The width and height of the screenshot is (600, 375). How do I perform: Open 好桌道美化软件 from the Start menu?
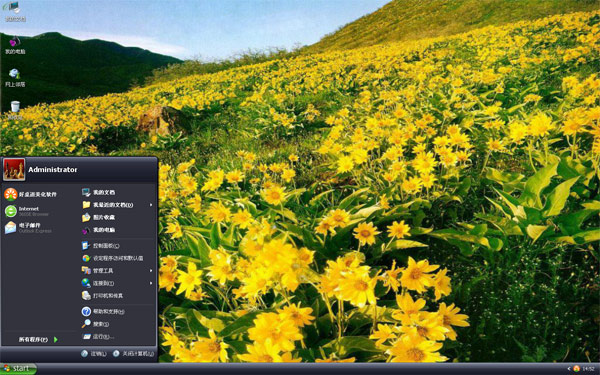click(x=31, y=194)
